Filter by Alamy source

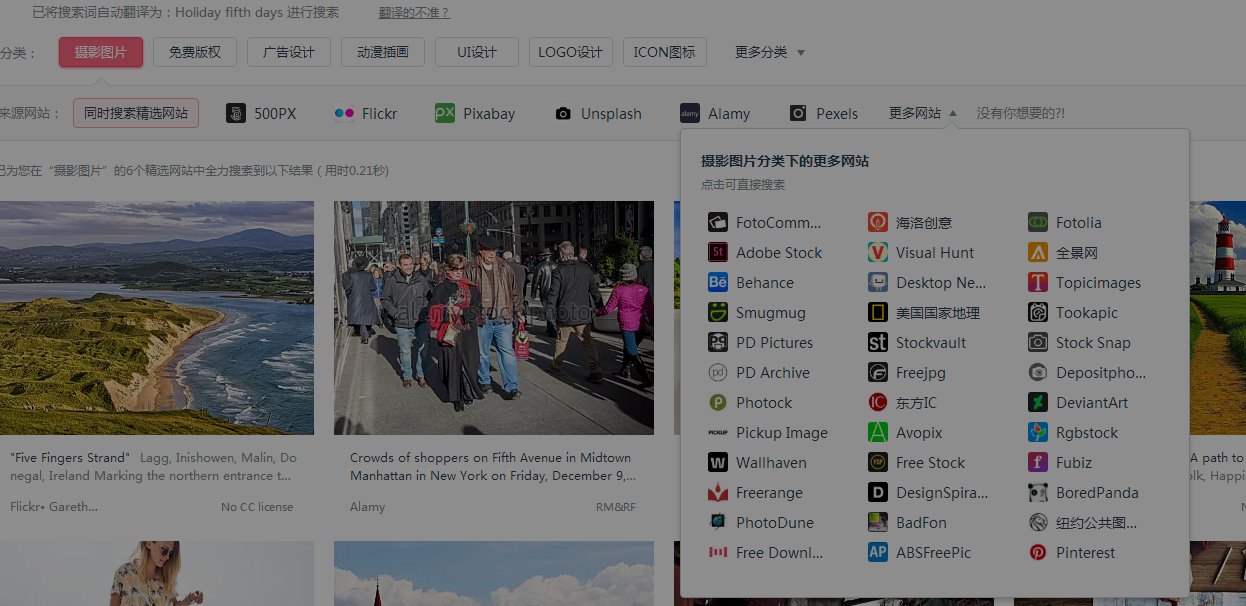[715, 113]
